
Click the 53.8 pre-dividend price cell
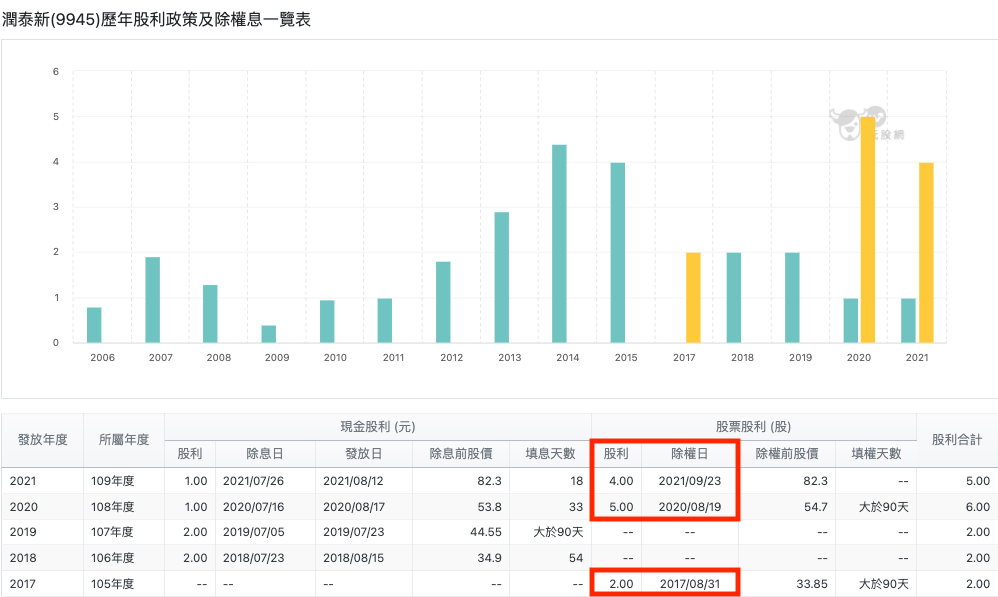tap(461, 507)
